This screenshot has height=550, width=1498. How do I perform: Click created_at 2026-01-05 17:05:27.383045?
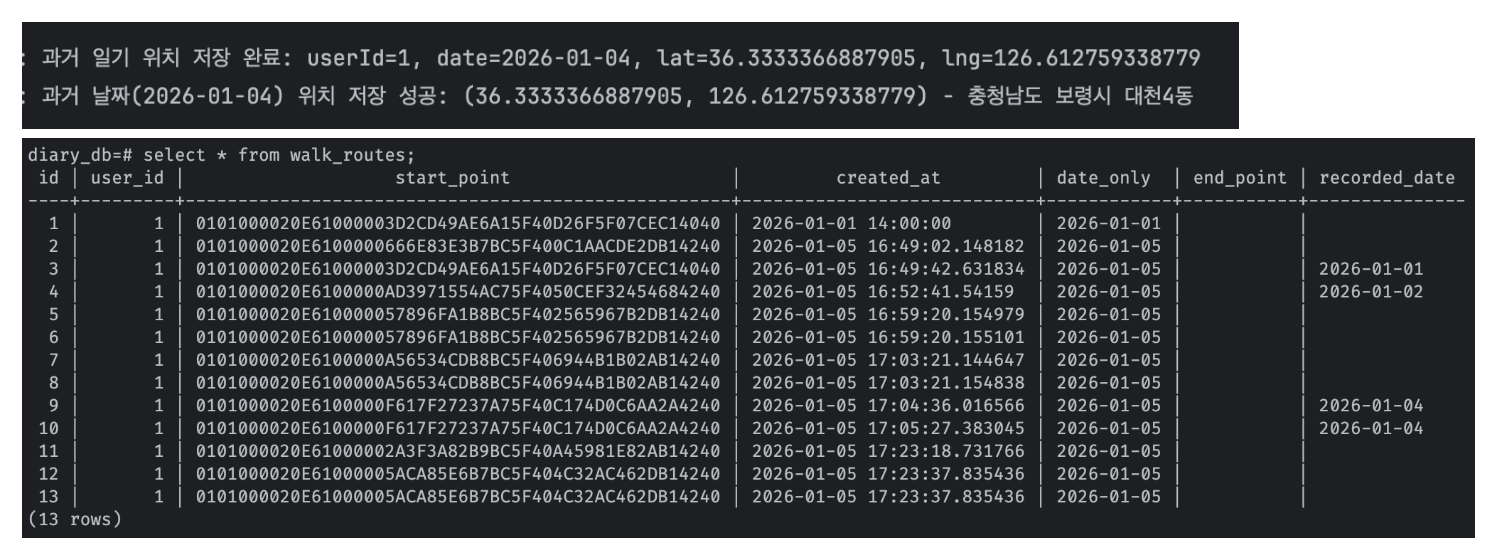pos(888,428)
